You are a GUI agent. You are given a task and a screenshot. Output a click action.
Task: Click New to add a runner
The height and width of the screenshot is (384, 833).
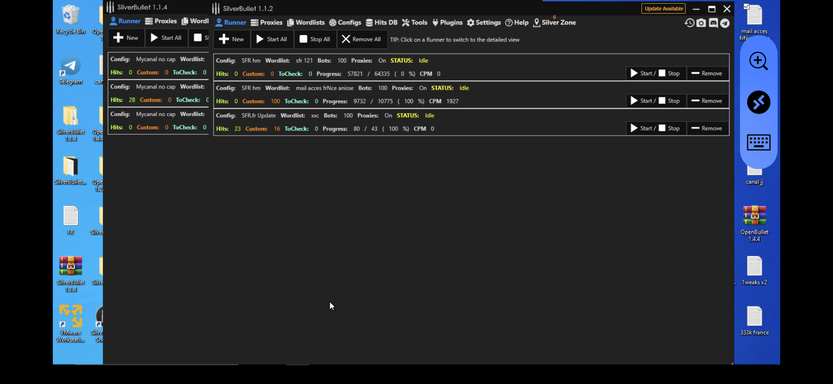pos(232,39)
